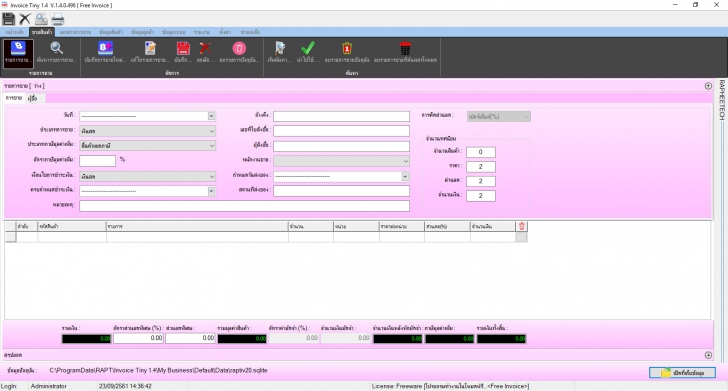Click the รายการ column header in grid
The height and width of the screenshot is (391, 728).
(197, 226)
